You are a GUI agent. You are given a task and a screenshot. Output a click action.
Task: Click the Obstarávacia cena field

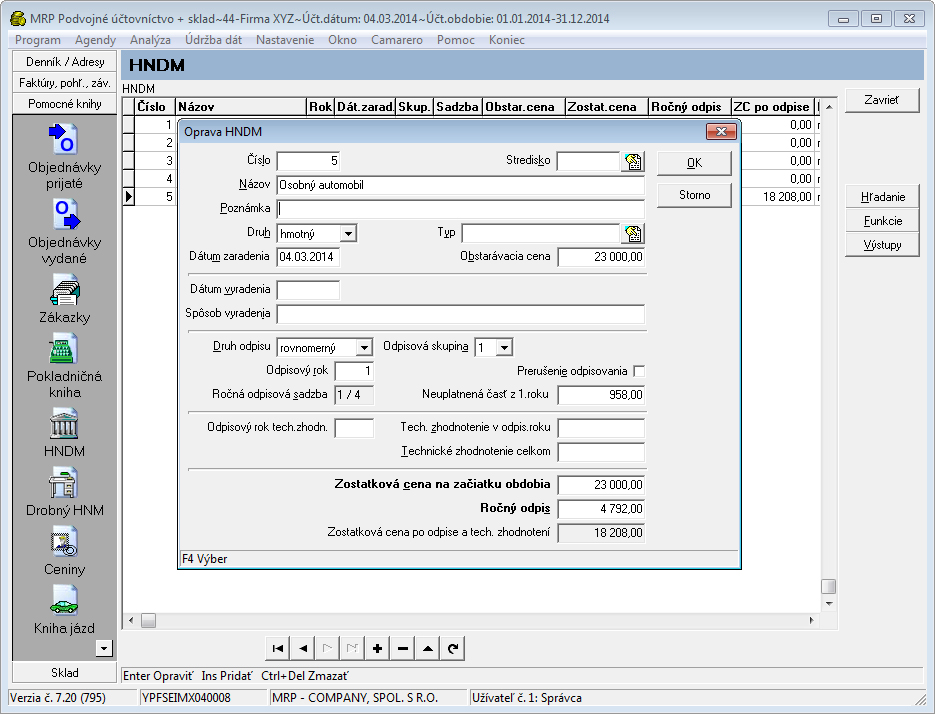tap(601, 257)
